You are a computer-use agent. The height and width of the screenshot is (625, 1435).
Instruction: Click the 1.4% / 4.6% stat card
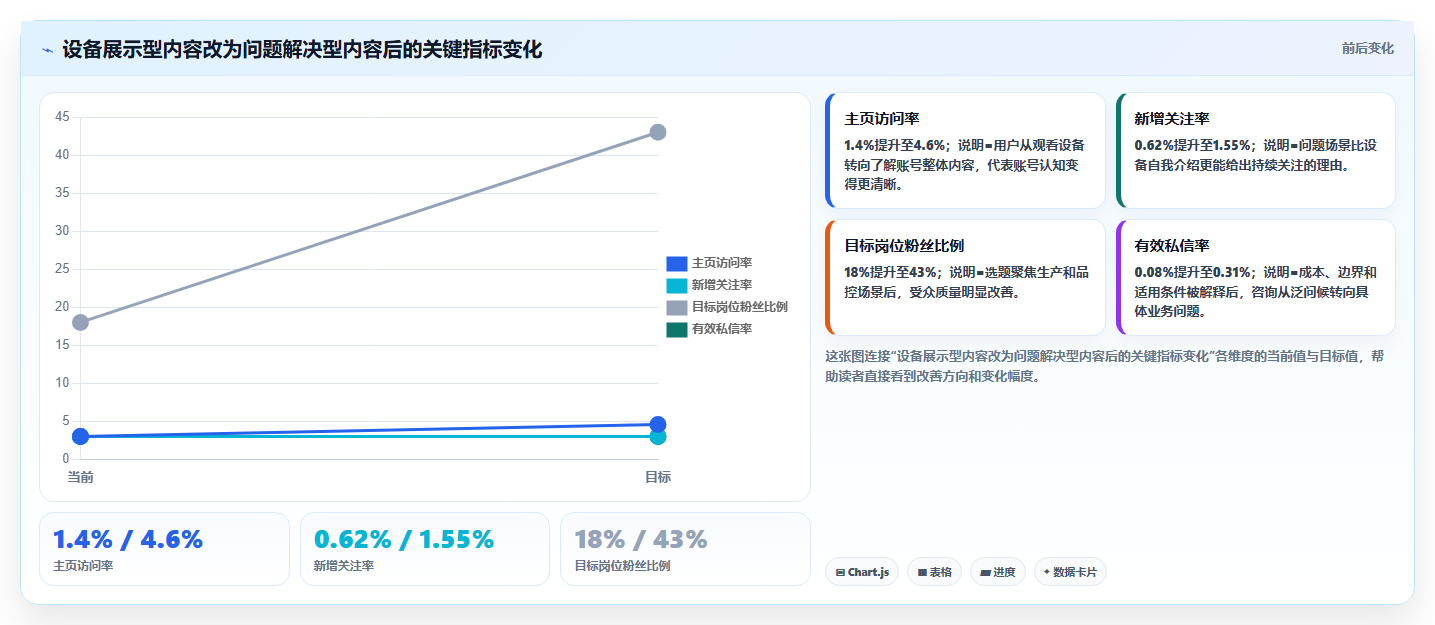click(x=164, y=549)
